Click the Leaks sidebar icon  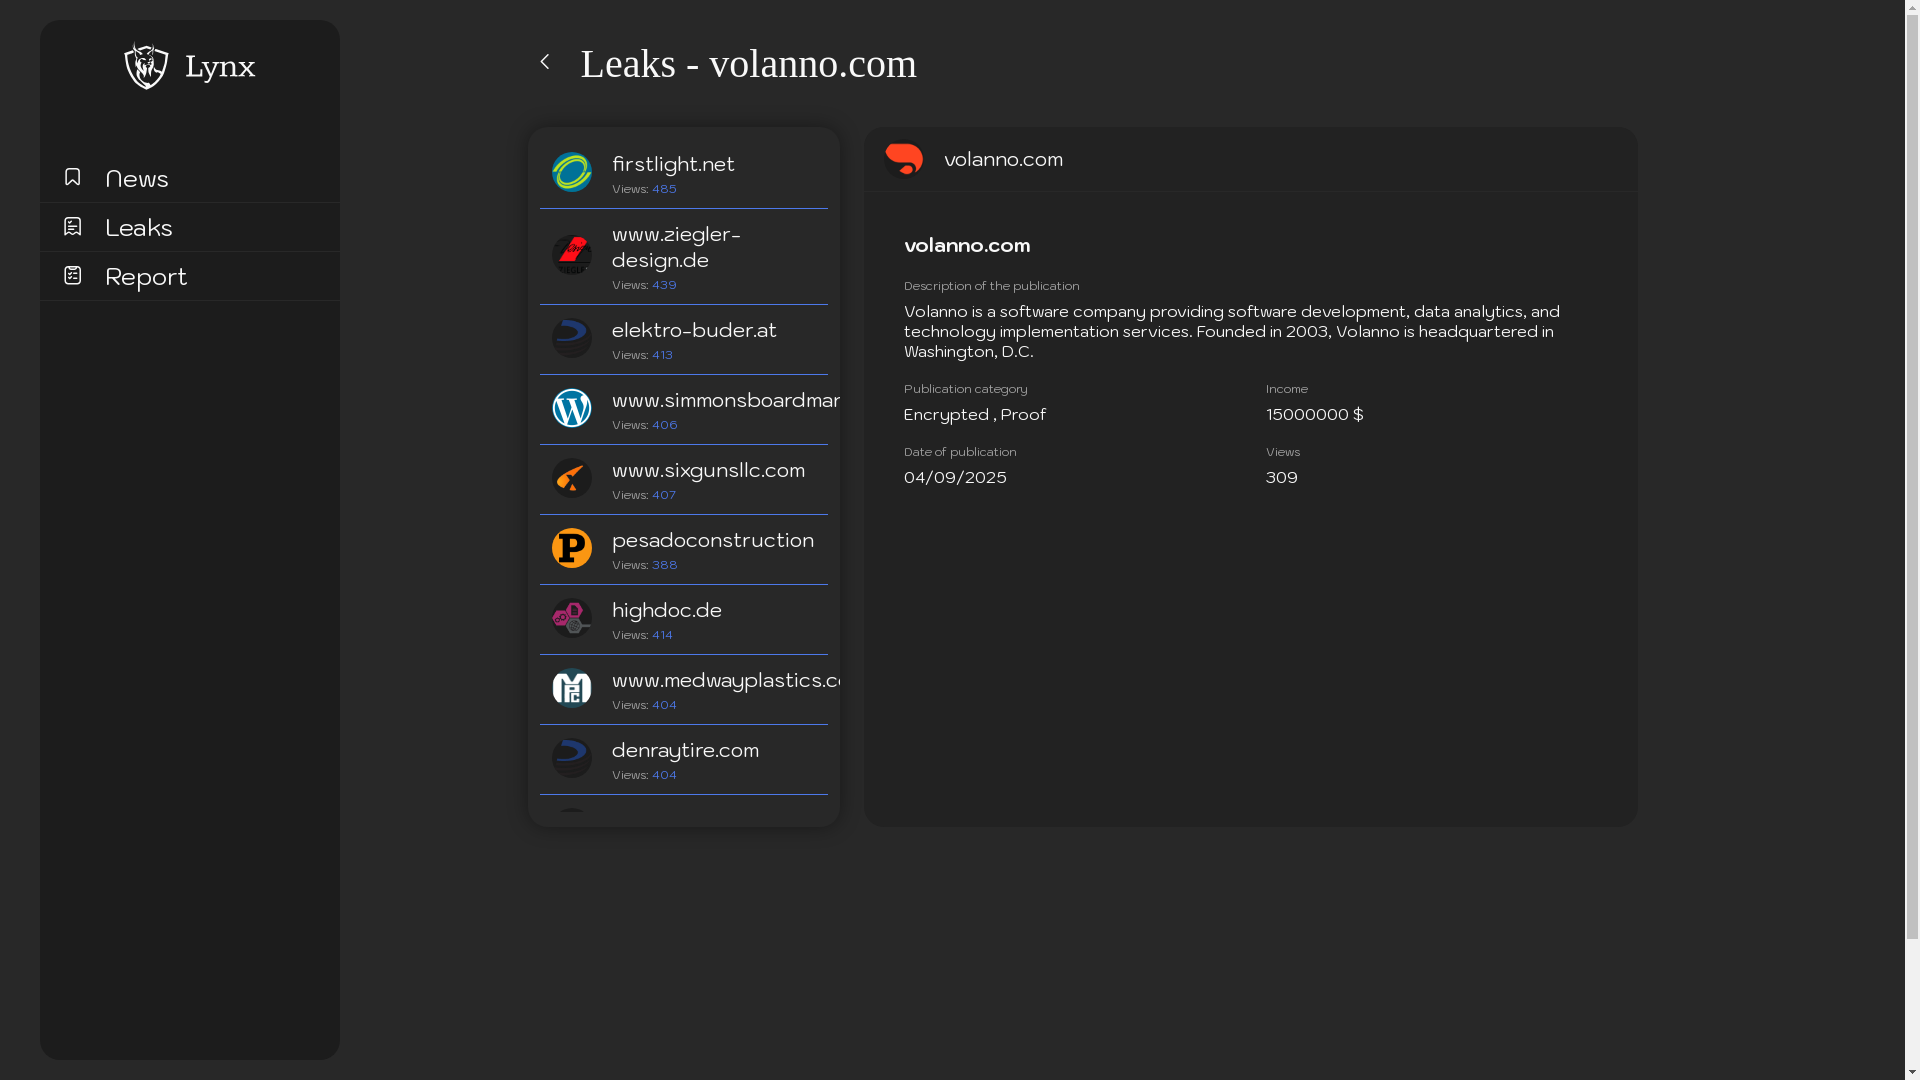click(72, 227)
